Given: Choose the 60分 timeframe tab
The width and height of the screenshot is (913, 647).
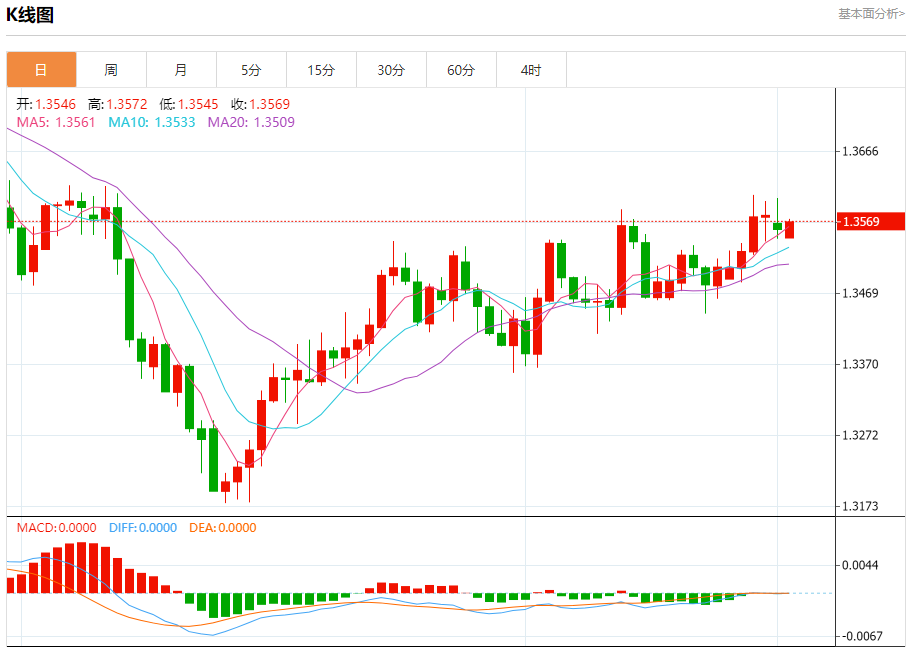Looking at the screenshot, I should coord(461,70).
